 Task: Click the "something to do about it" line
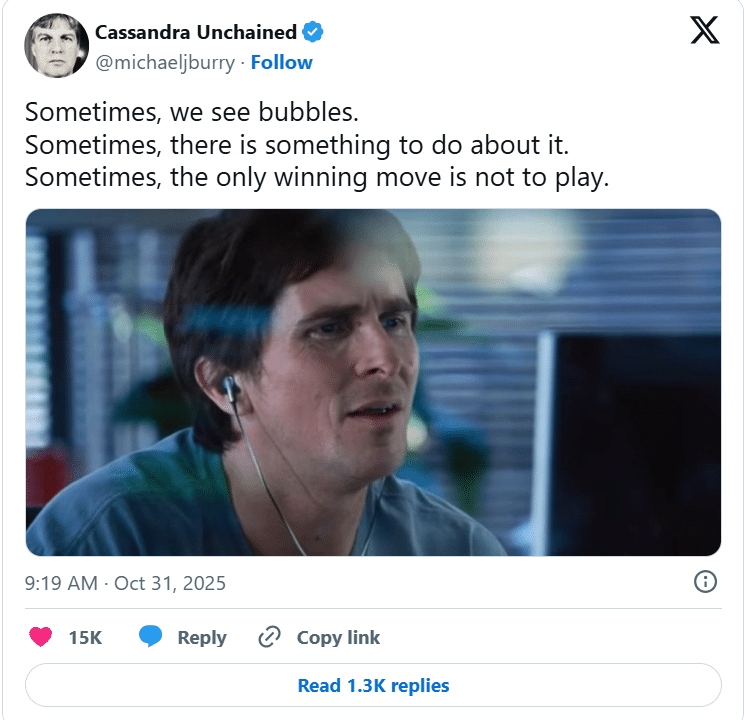click(296, 145)
